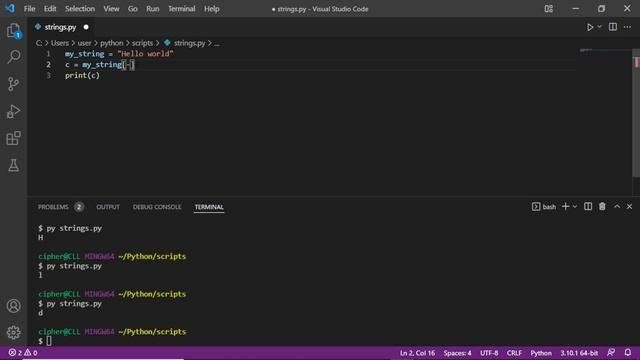
Task: Customize layout icon in title bar
Action: [x=549, y=9]
